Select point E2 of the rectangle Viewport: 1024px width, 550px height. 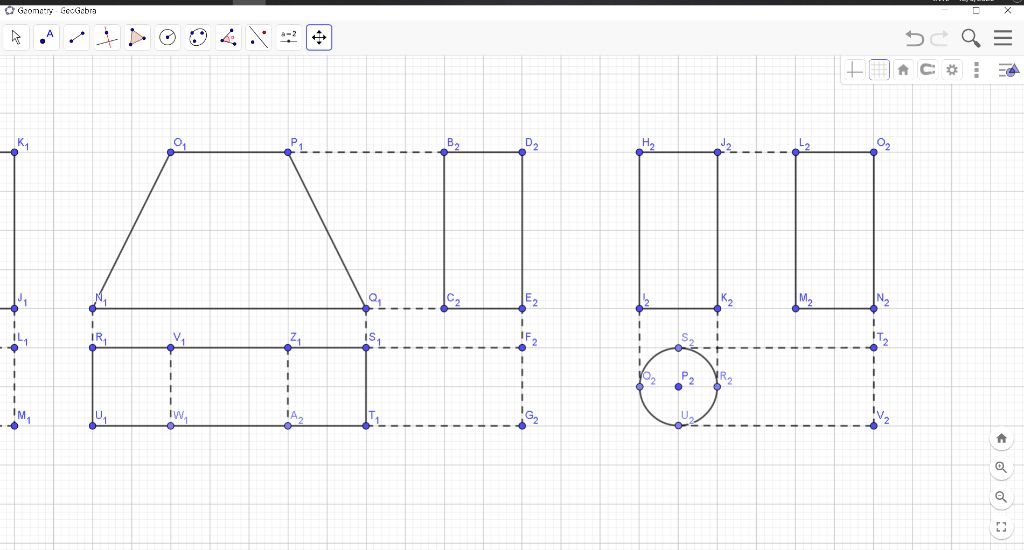tap(522, 308)
